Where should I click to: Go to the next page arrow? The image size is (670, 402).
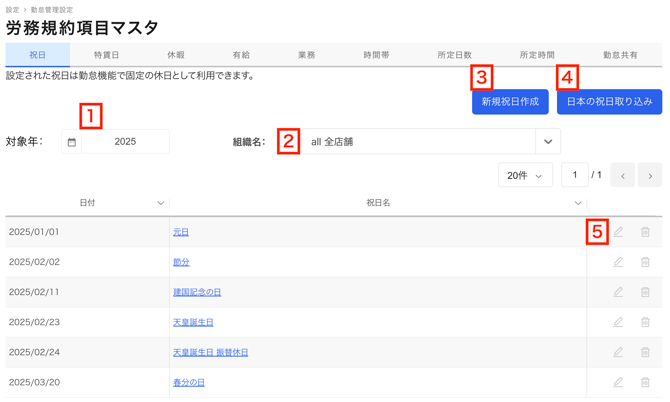pos(650,176)
